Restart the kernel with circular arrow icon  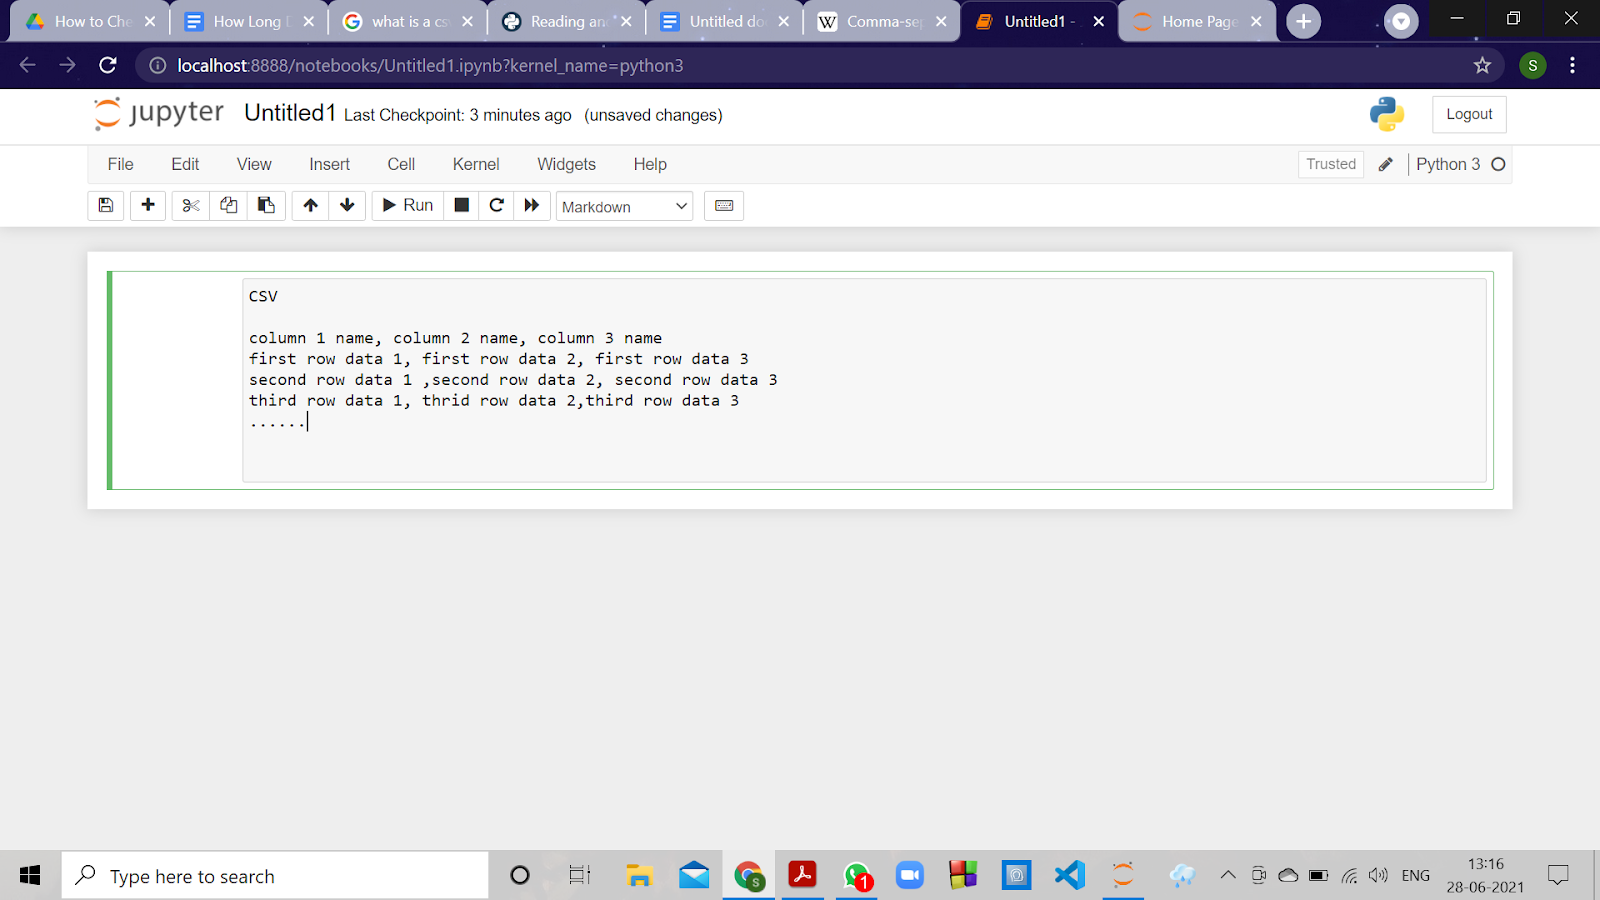pyautogui.click(x=496, y=205)
